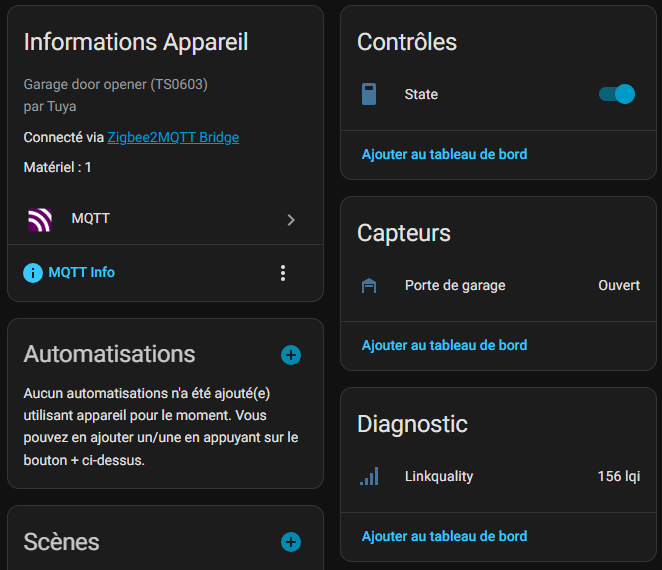Open the Zigbee2MQTT Bridge link
Viewport: 662px width, 570px height.
(x=173, y=137)
